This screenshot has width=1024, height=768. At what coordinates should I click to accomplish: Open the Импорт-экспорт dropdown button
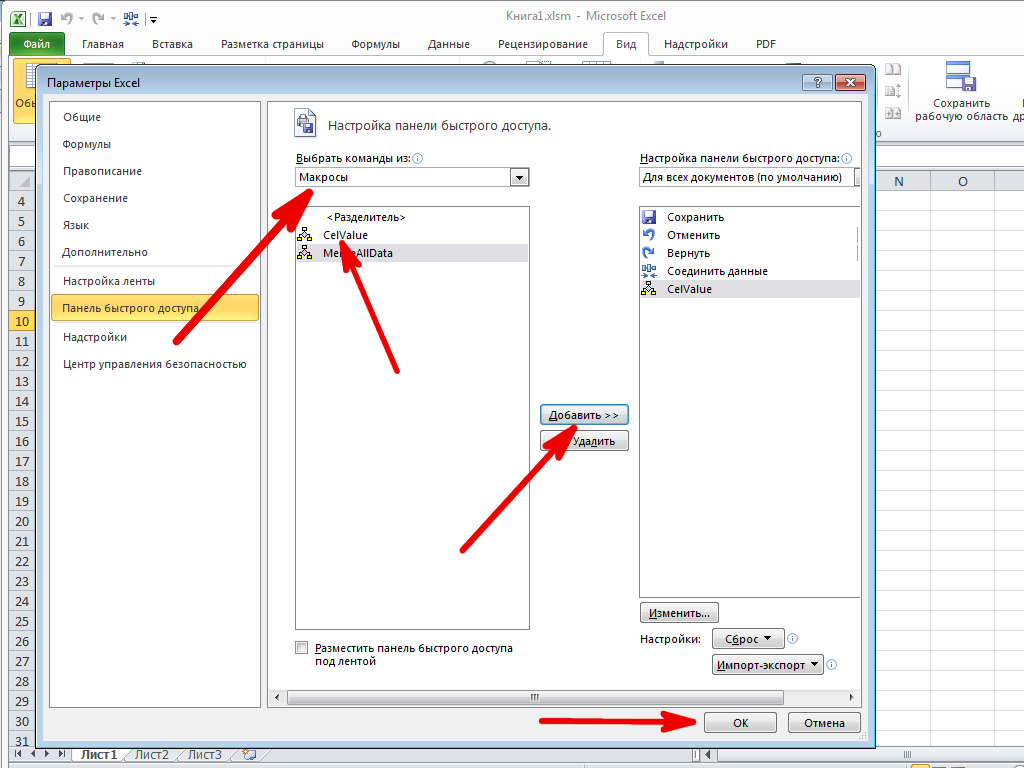(x=767, y=665)
